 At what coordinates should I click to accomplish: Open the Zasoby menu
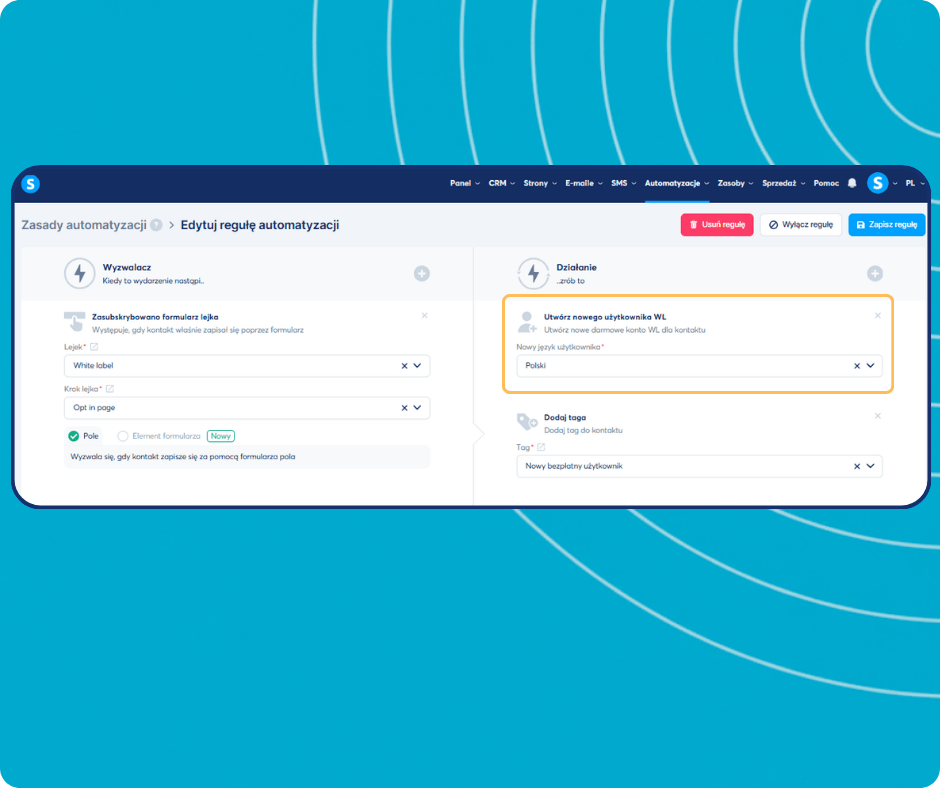pyautogui.click(x=736, y=184)
